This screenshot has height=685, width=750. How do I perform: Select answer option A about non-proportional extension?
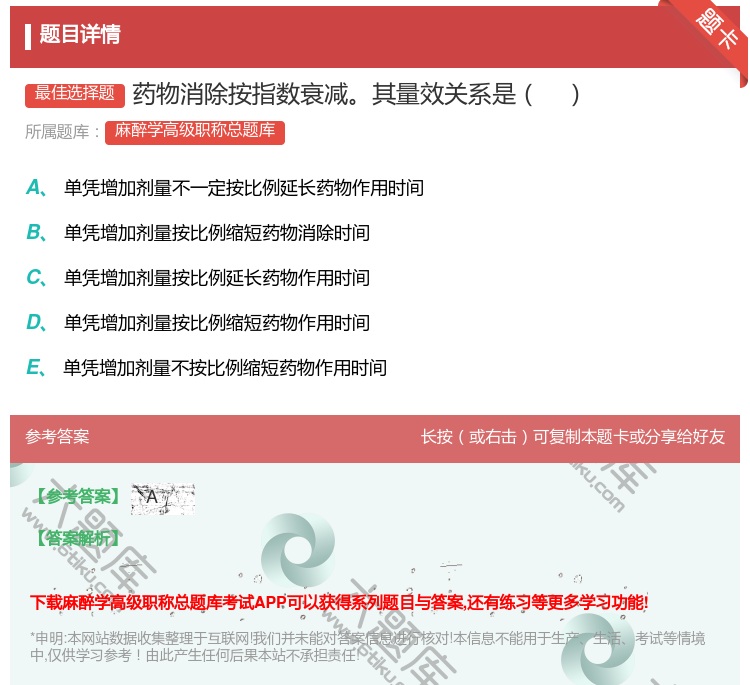[x=225, y=188]
